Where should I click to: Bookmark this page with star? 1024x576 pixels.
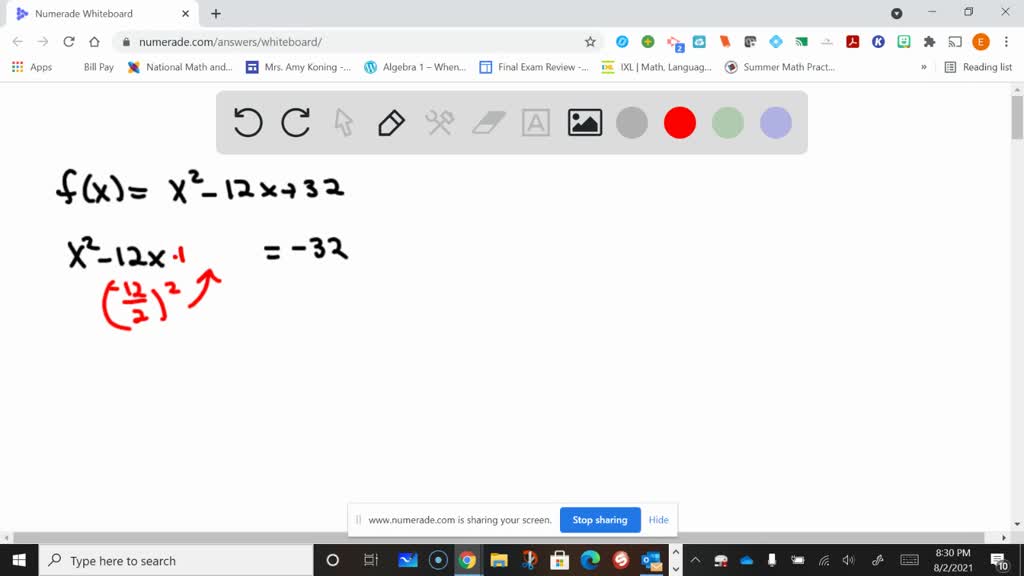click(x=590, y=42)
